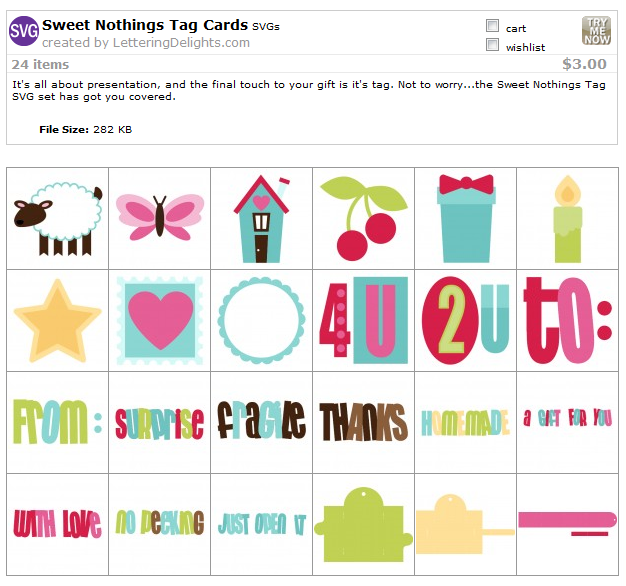Select the With Love word art
The width and height of the screenshot is (626, 586).
pyautogui.click(x=57, y=525)
